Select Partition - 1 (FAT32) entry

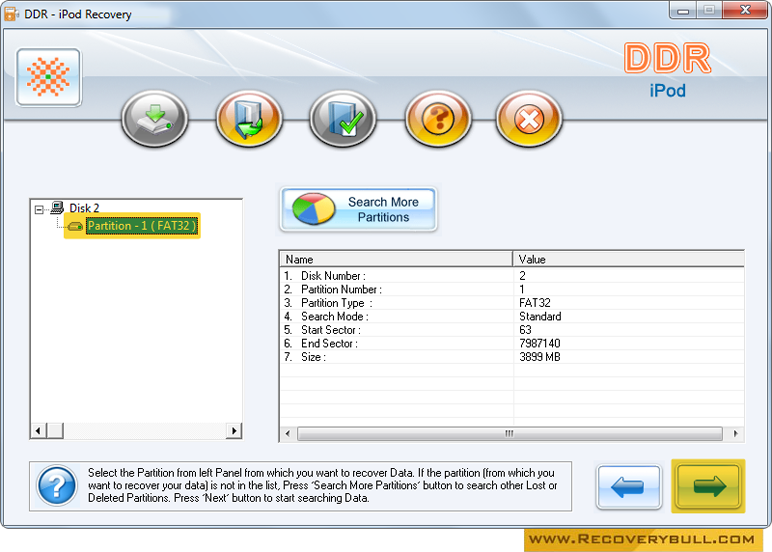pos(142,226)
